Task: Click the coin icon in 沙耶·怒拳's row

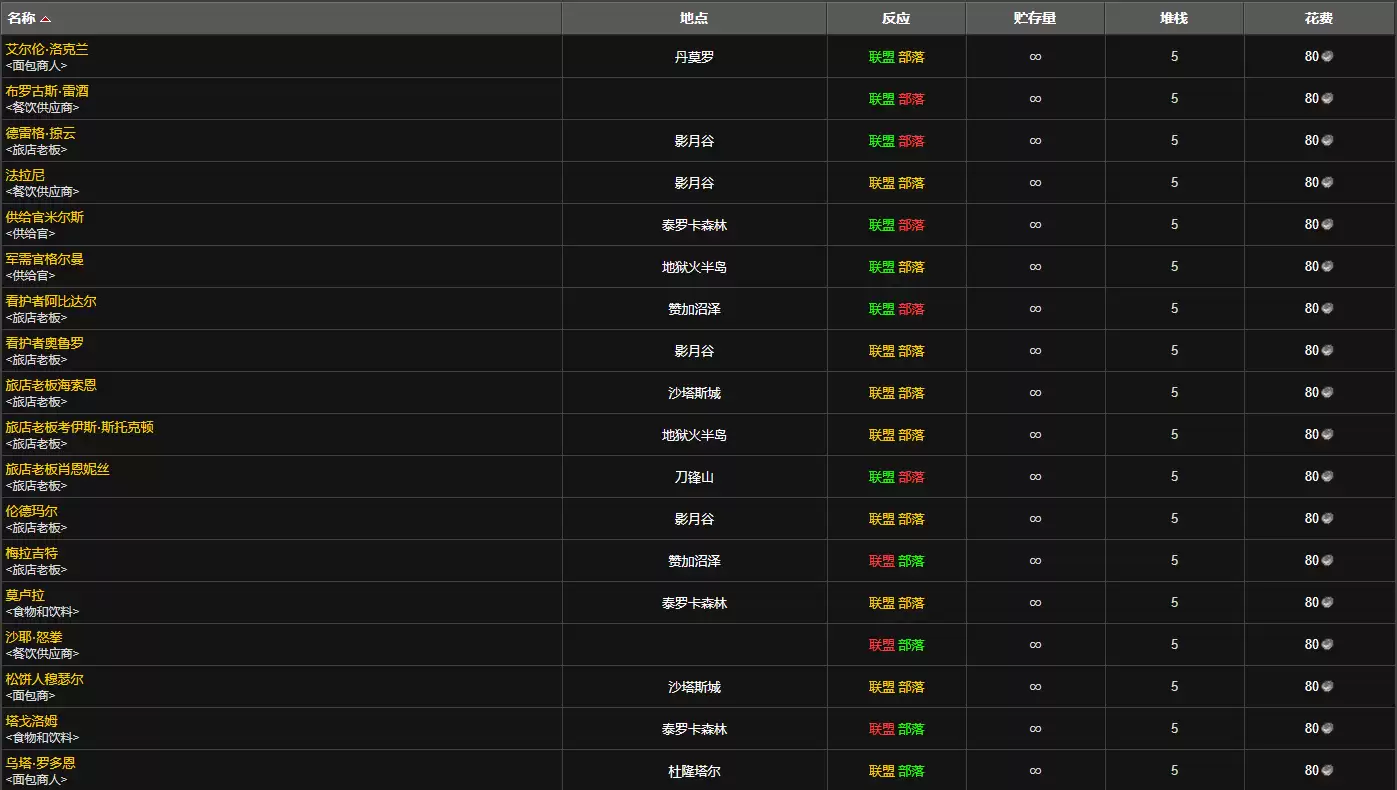Action: 1330,644
